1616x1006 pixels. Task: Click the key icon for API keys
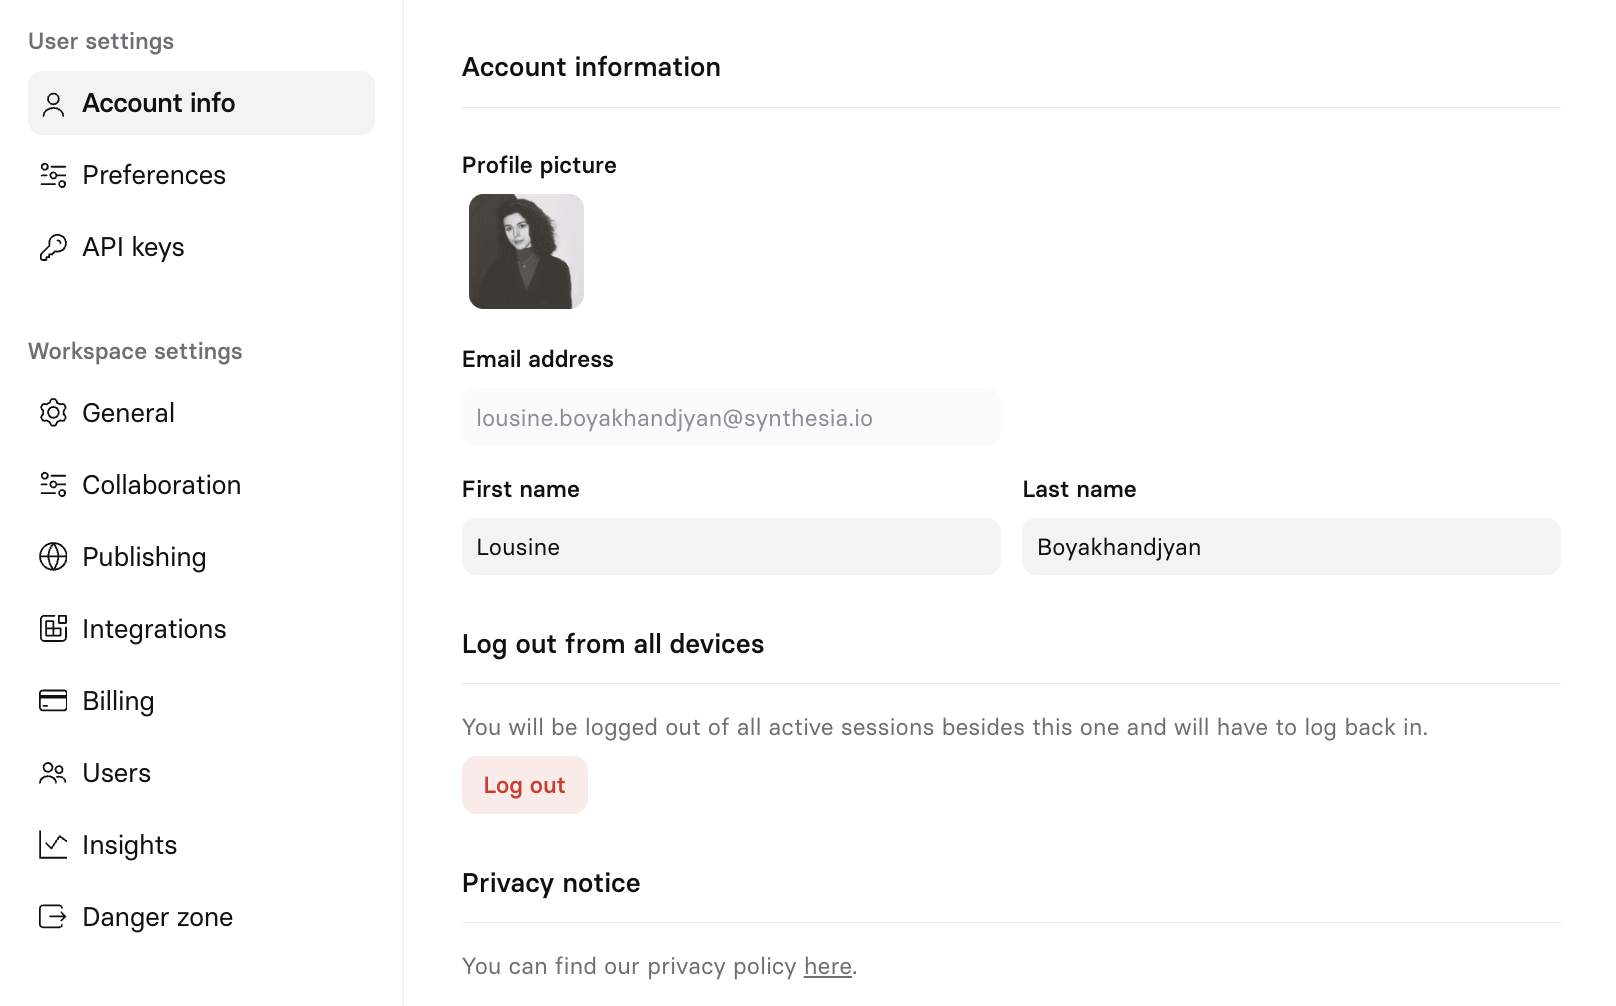53,248
